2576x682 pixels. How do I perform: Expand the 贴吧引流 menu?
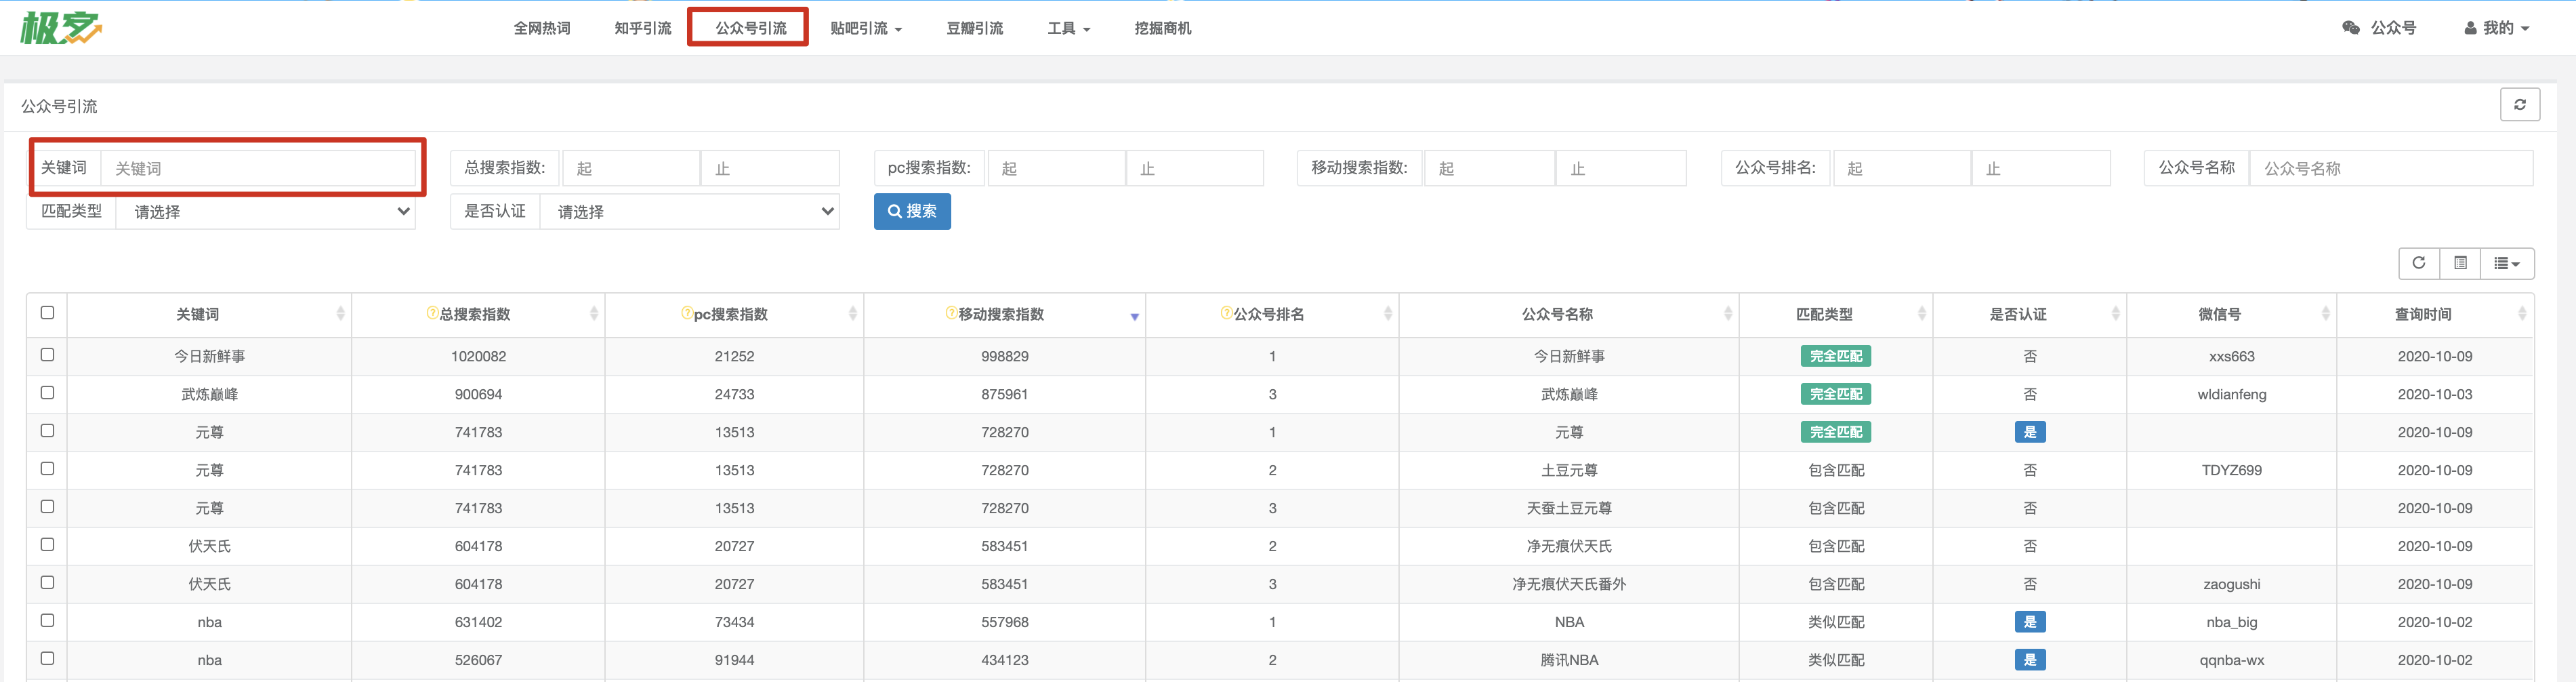tap(866, 28)
